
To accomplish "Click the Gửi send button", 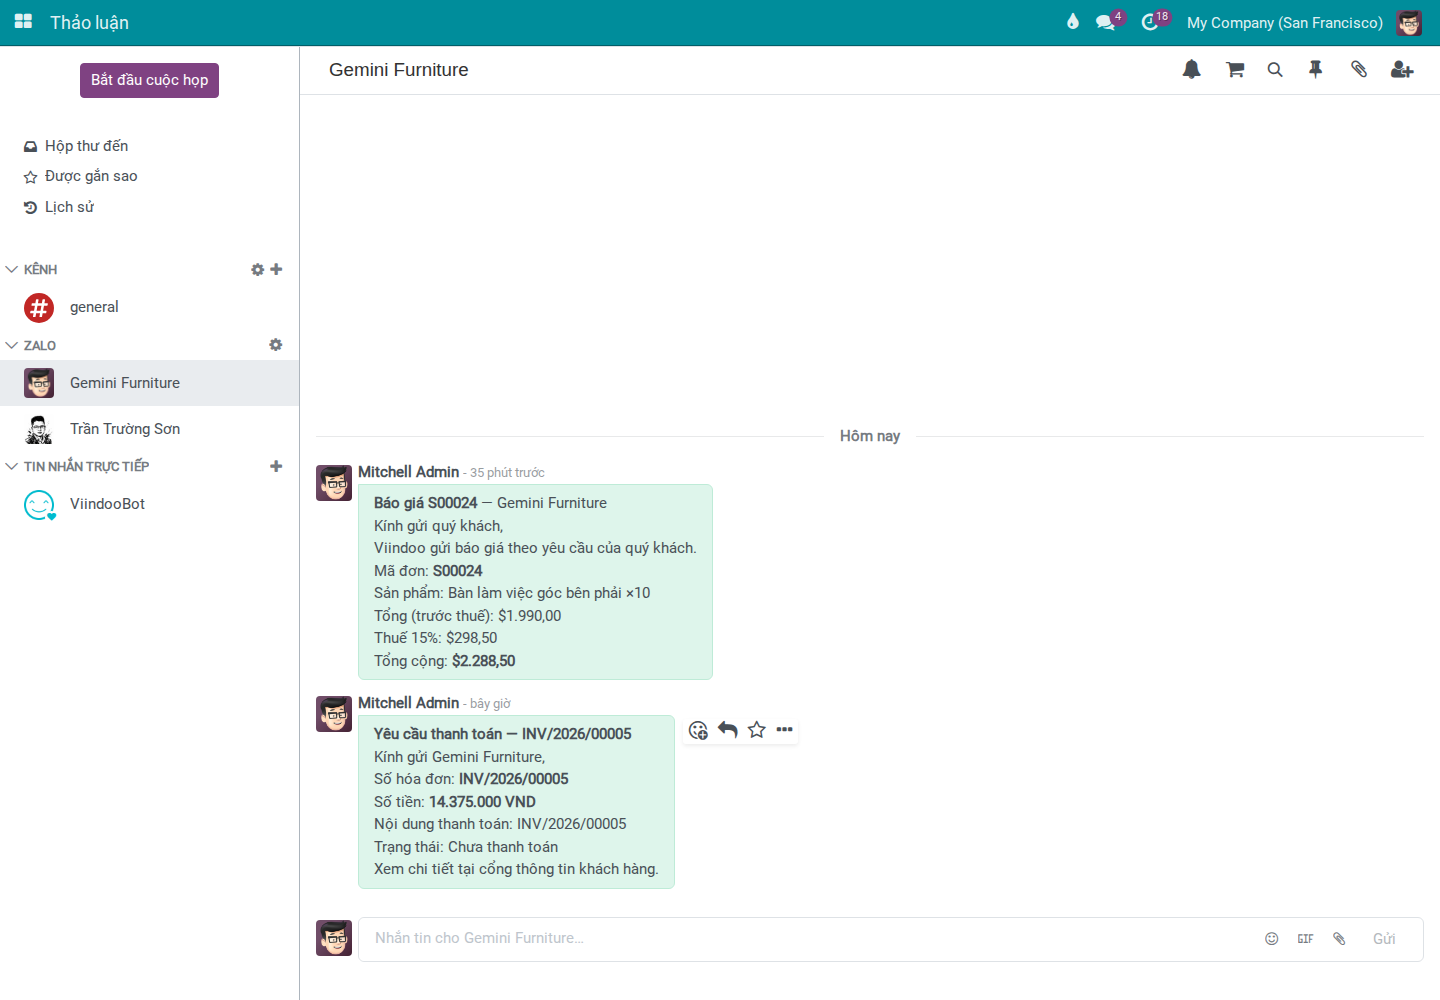I will (1384, 939).
